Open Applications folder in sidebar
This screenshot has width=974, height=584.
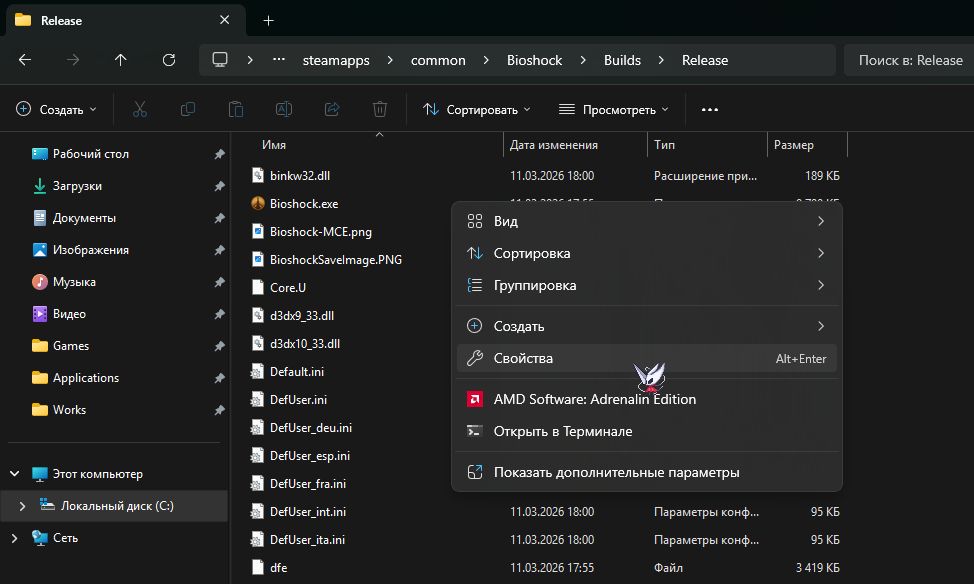pyautogui.click(x=85, y=378)
